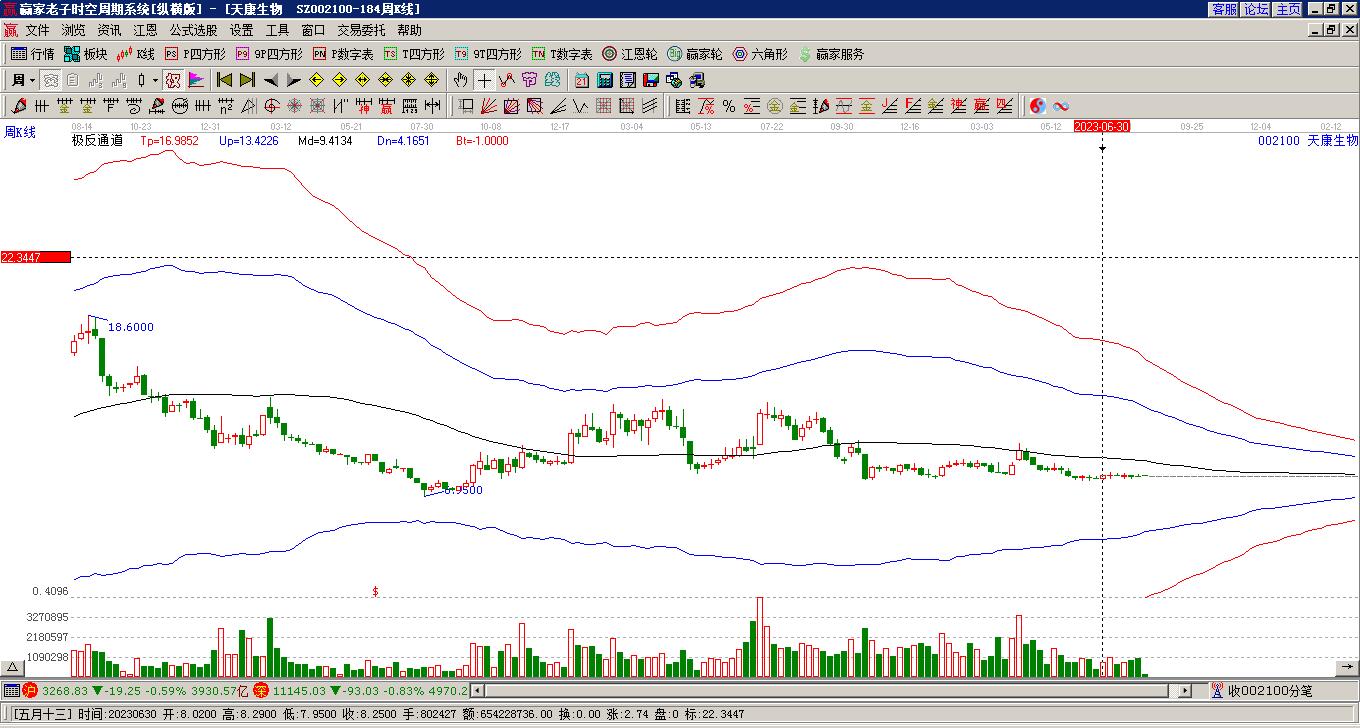
Task: Toggle the 权 price adjustment button
Action: (x=173, y=80)
